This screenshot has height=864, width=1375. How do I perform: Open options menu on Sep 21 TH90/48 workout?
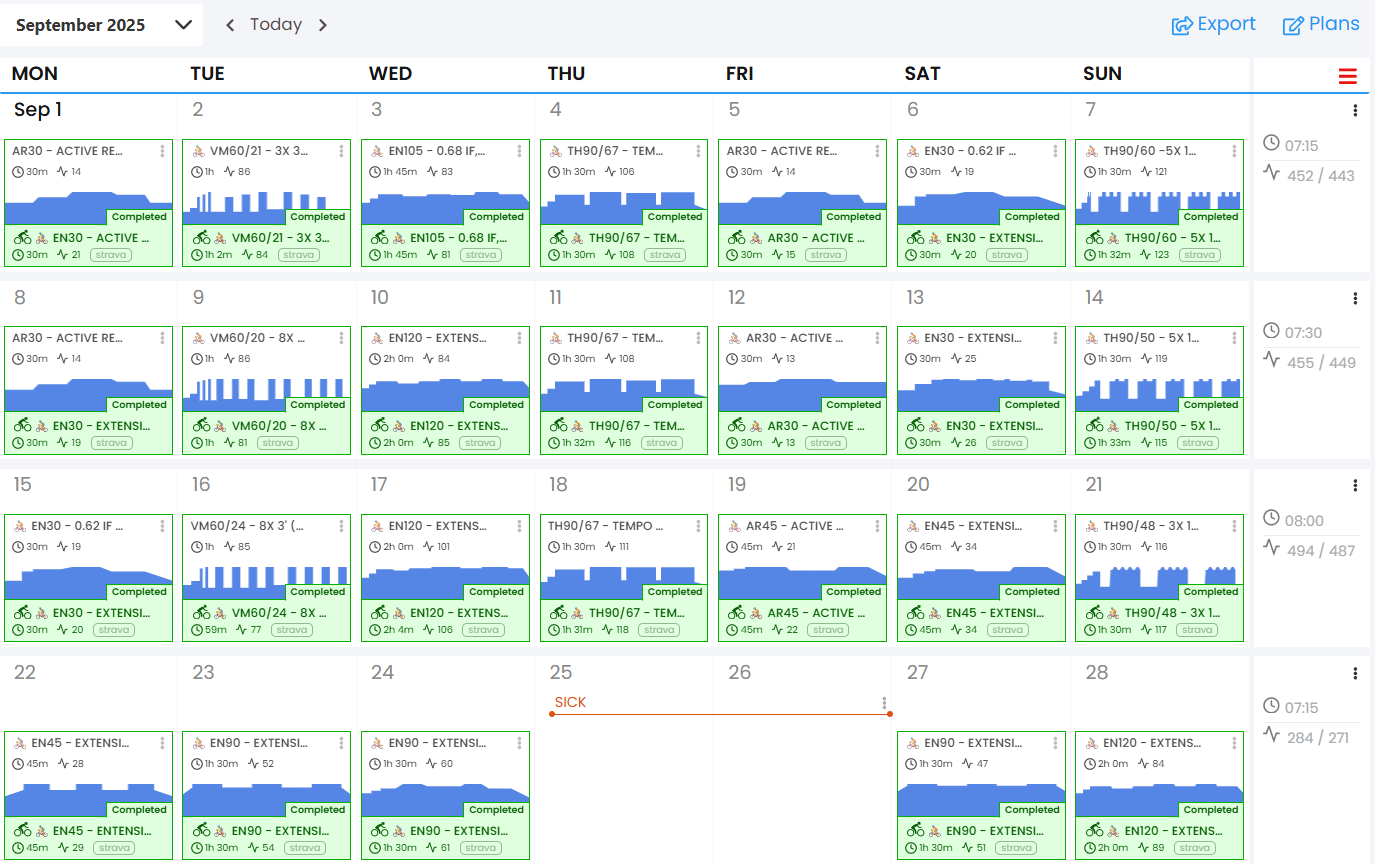pyautogui.click(x=1234, y=526)
